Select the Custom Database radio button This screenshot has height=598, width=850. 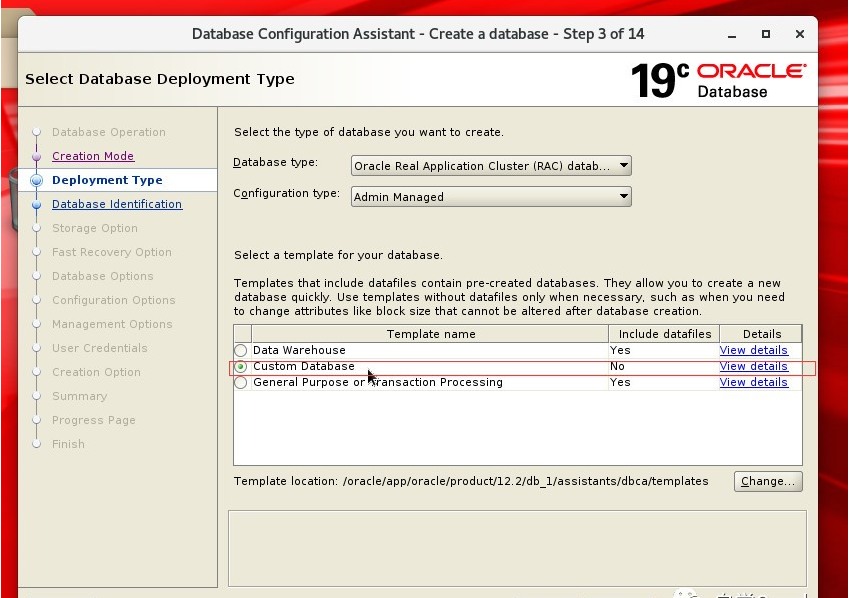click(x=241, y=367)
